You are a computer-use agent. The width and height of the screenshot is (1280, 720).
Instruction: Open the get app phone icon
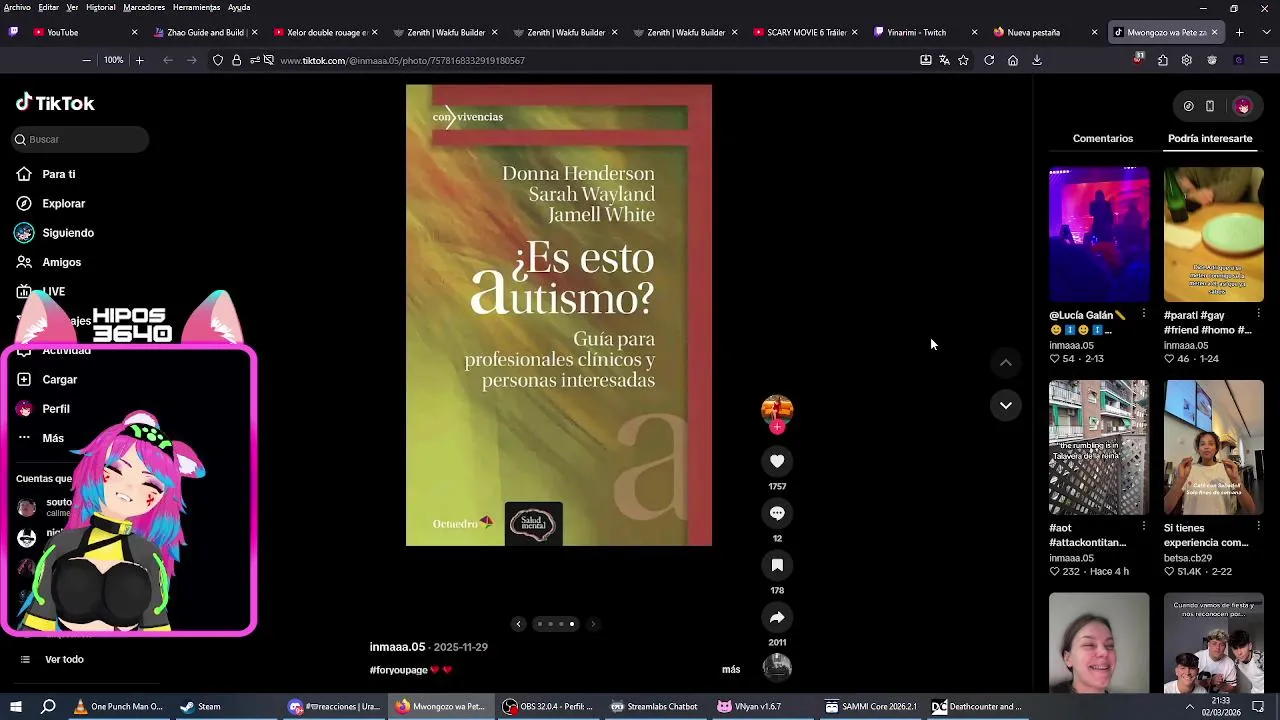coord(1210,106)
